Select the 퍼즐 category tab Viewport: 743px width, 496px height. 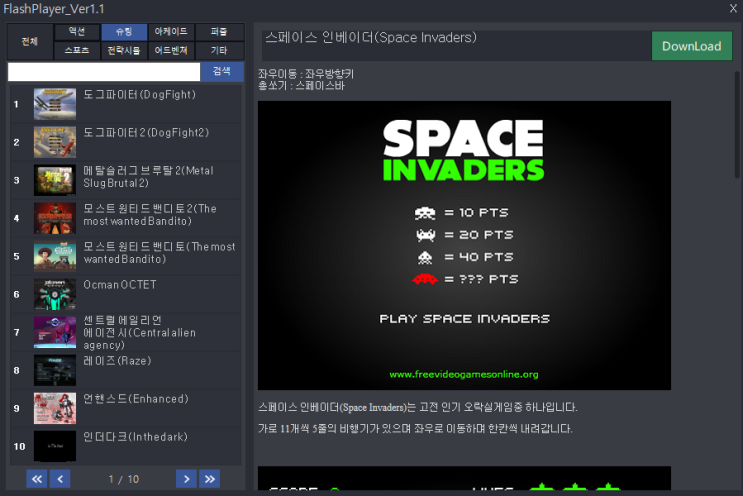click(x=219, y=32)
